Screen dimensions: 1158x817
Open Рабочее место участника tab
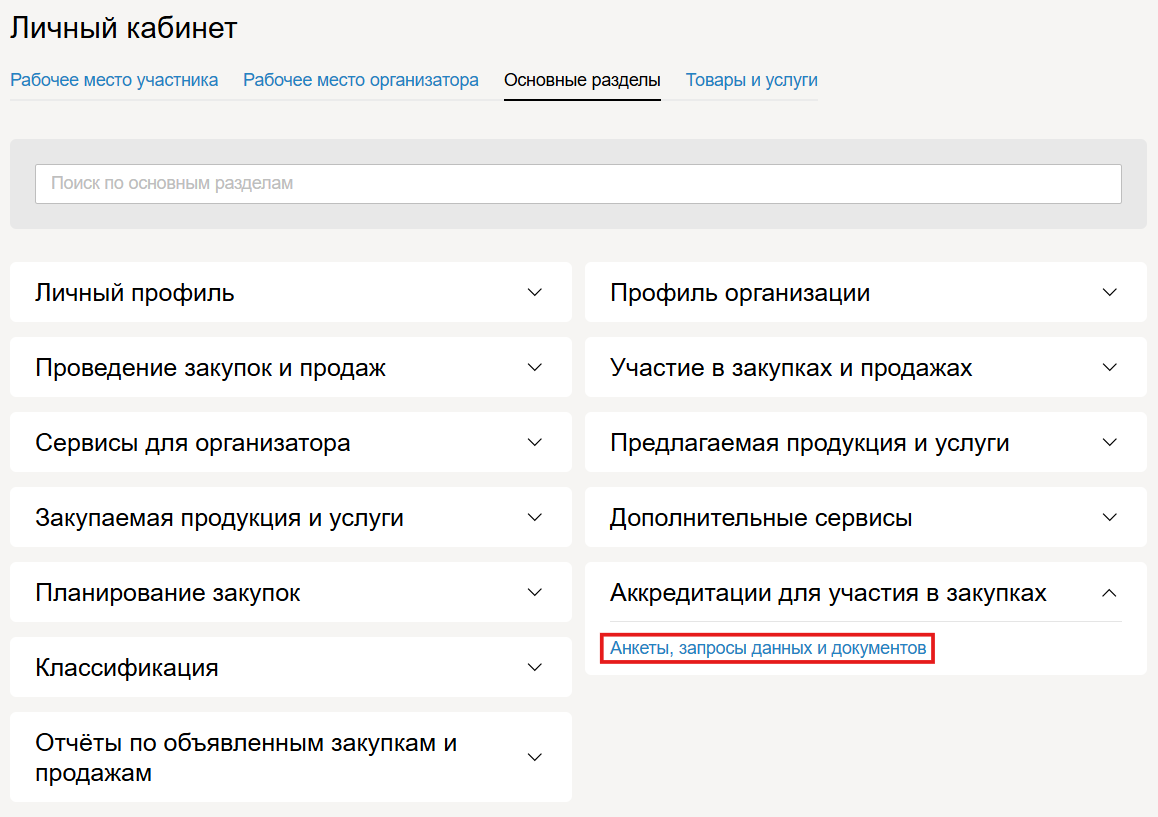(114, 80)
